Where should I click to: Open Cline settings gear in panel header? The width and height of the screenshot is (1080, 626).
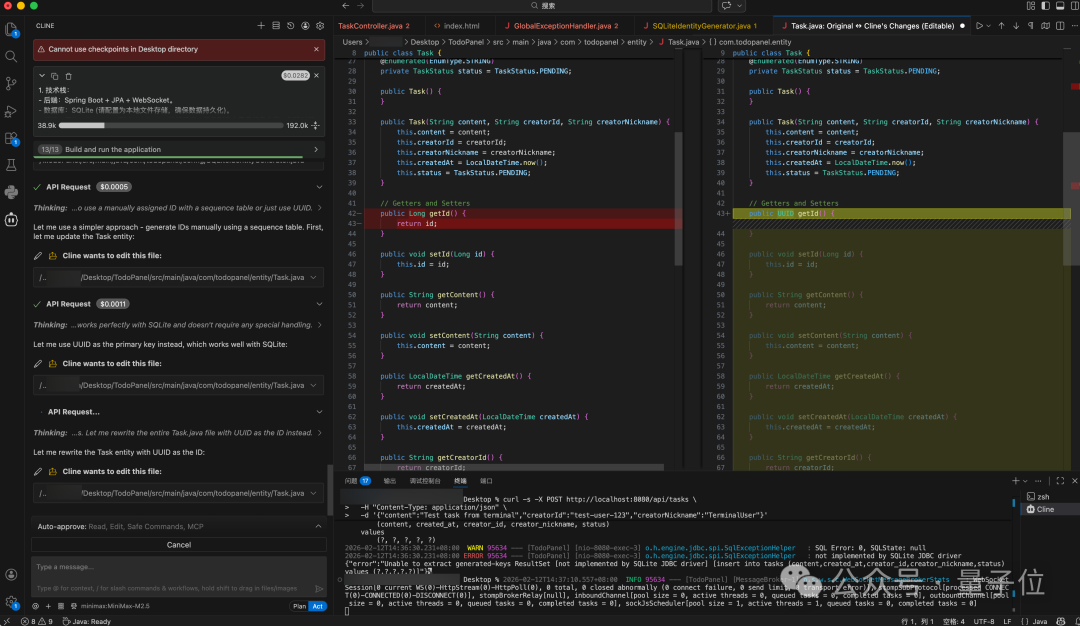[320, 25]
